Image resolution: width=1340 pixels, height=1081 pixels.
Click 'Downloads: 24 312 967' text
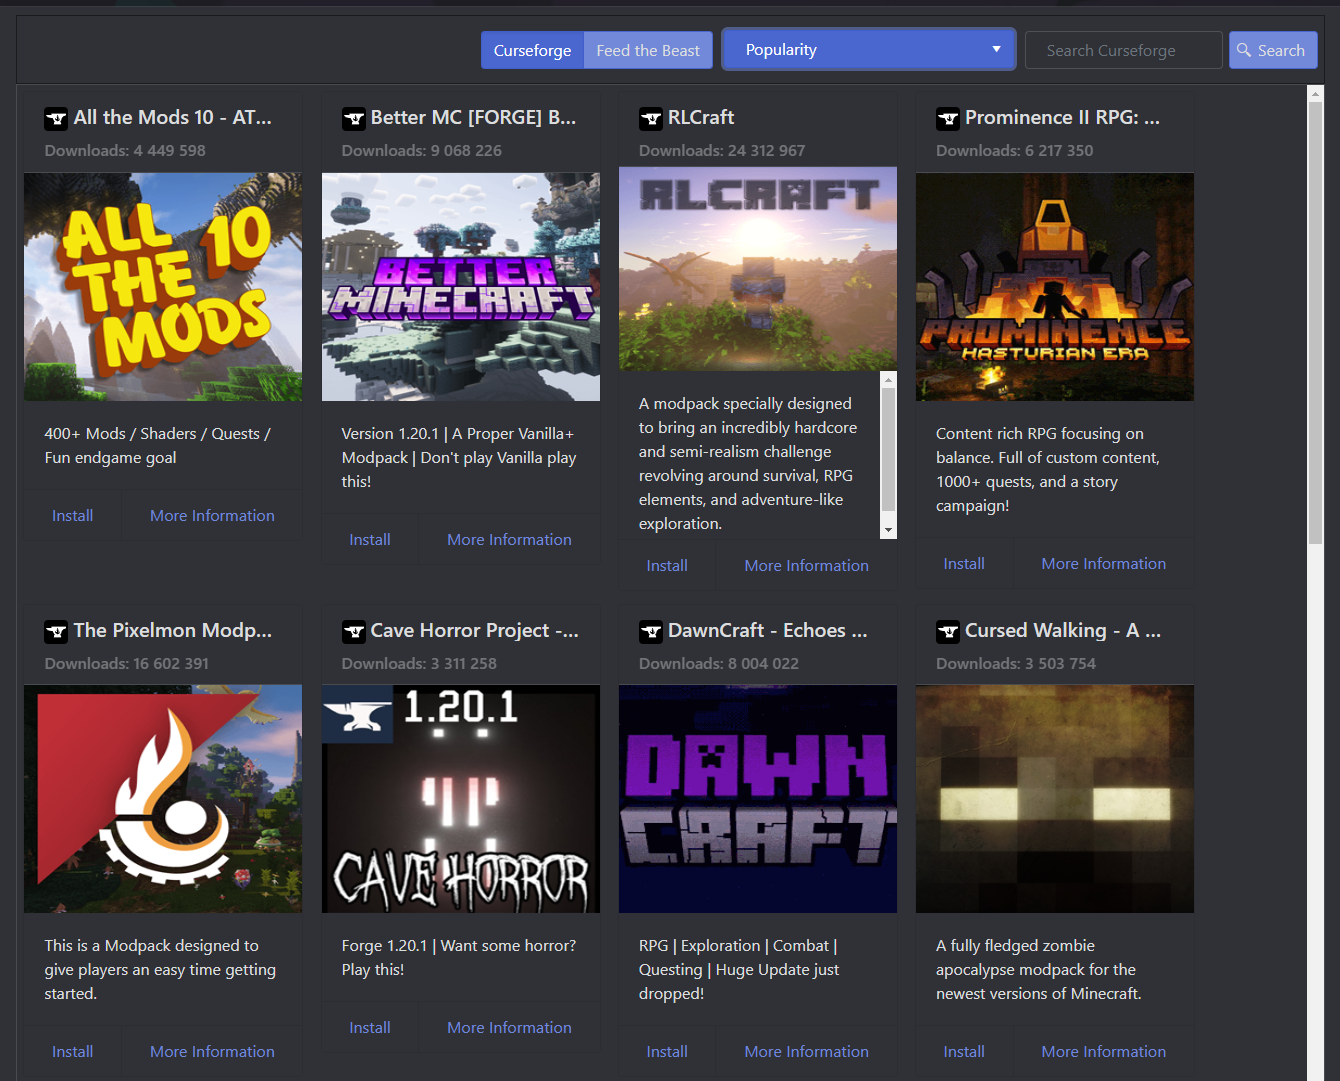(x=722, y=151)
